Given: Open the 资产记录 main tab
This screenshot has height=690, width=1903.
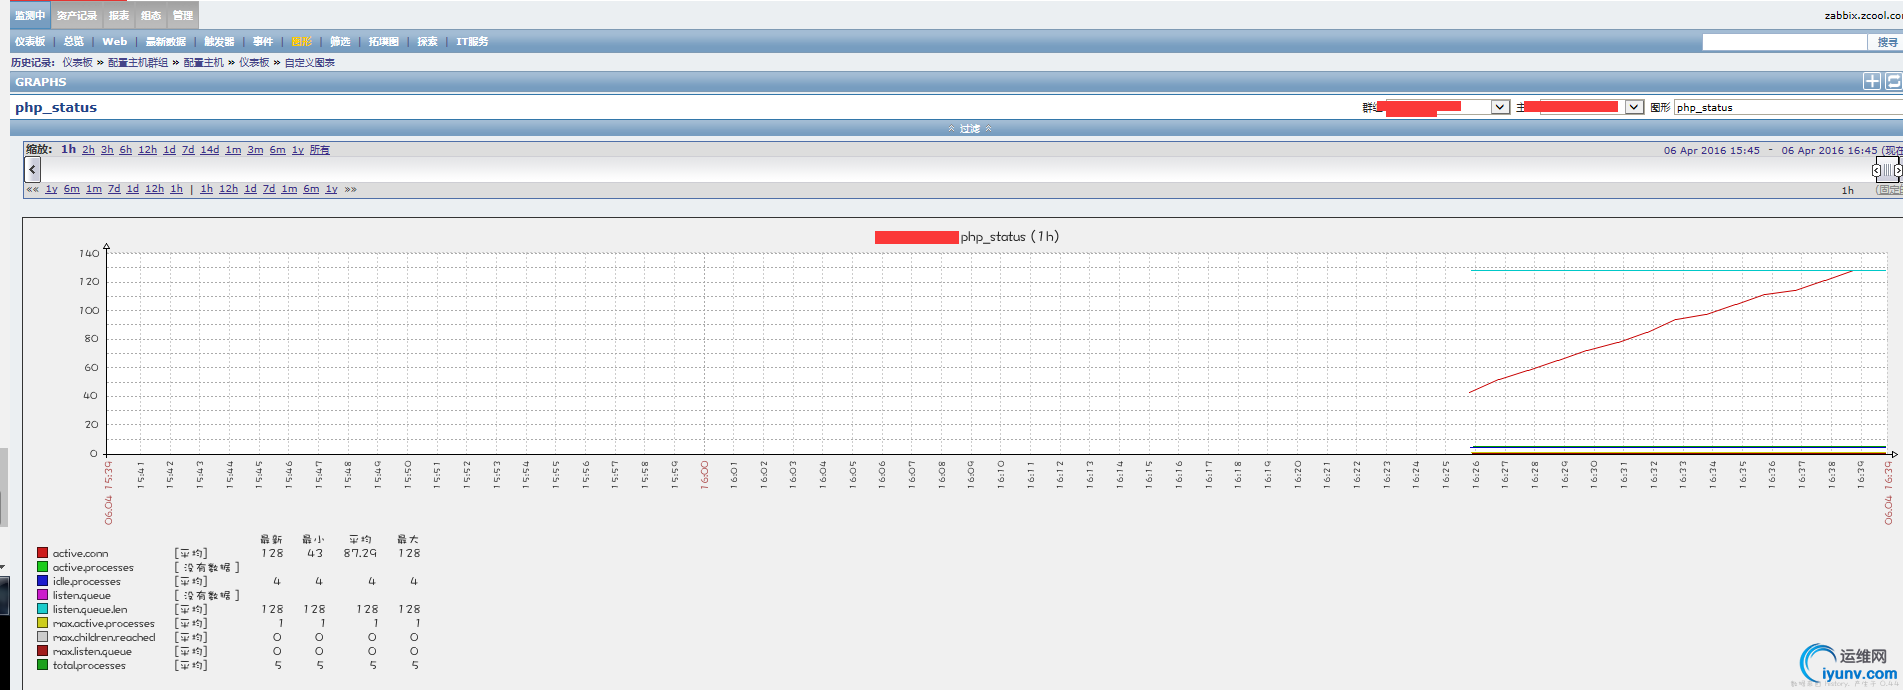Looking at the screenshot, I should click(77, 15).
